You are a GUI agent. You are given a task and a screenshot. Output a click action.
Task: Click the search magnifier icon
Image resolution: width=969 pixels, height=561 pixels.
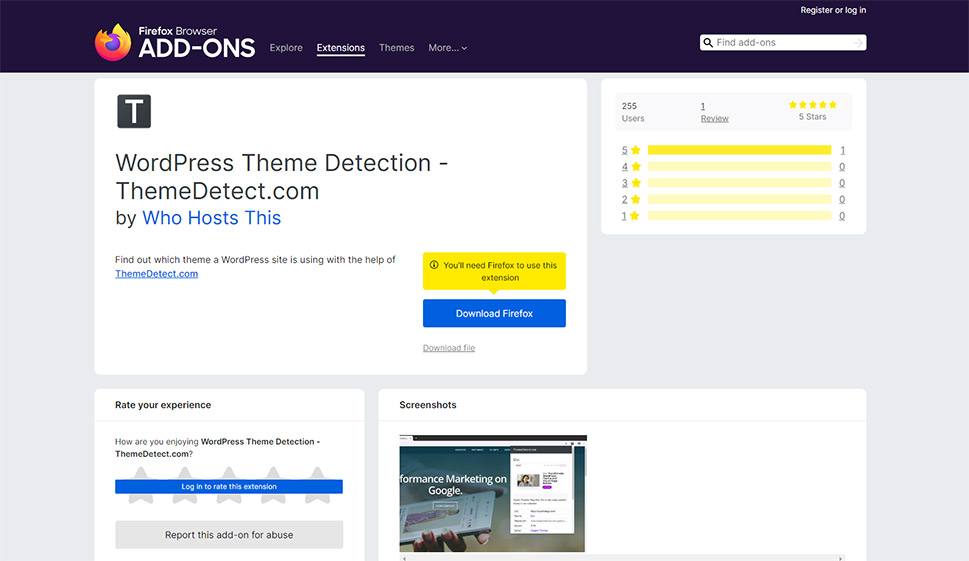[x=708, y=43]
